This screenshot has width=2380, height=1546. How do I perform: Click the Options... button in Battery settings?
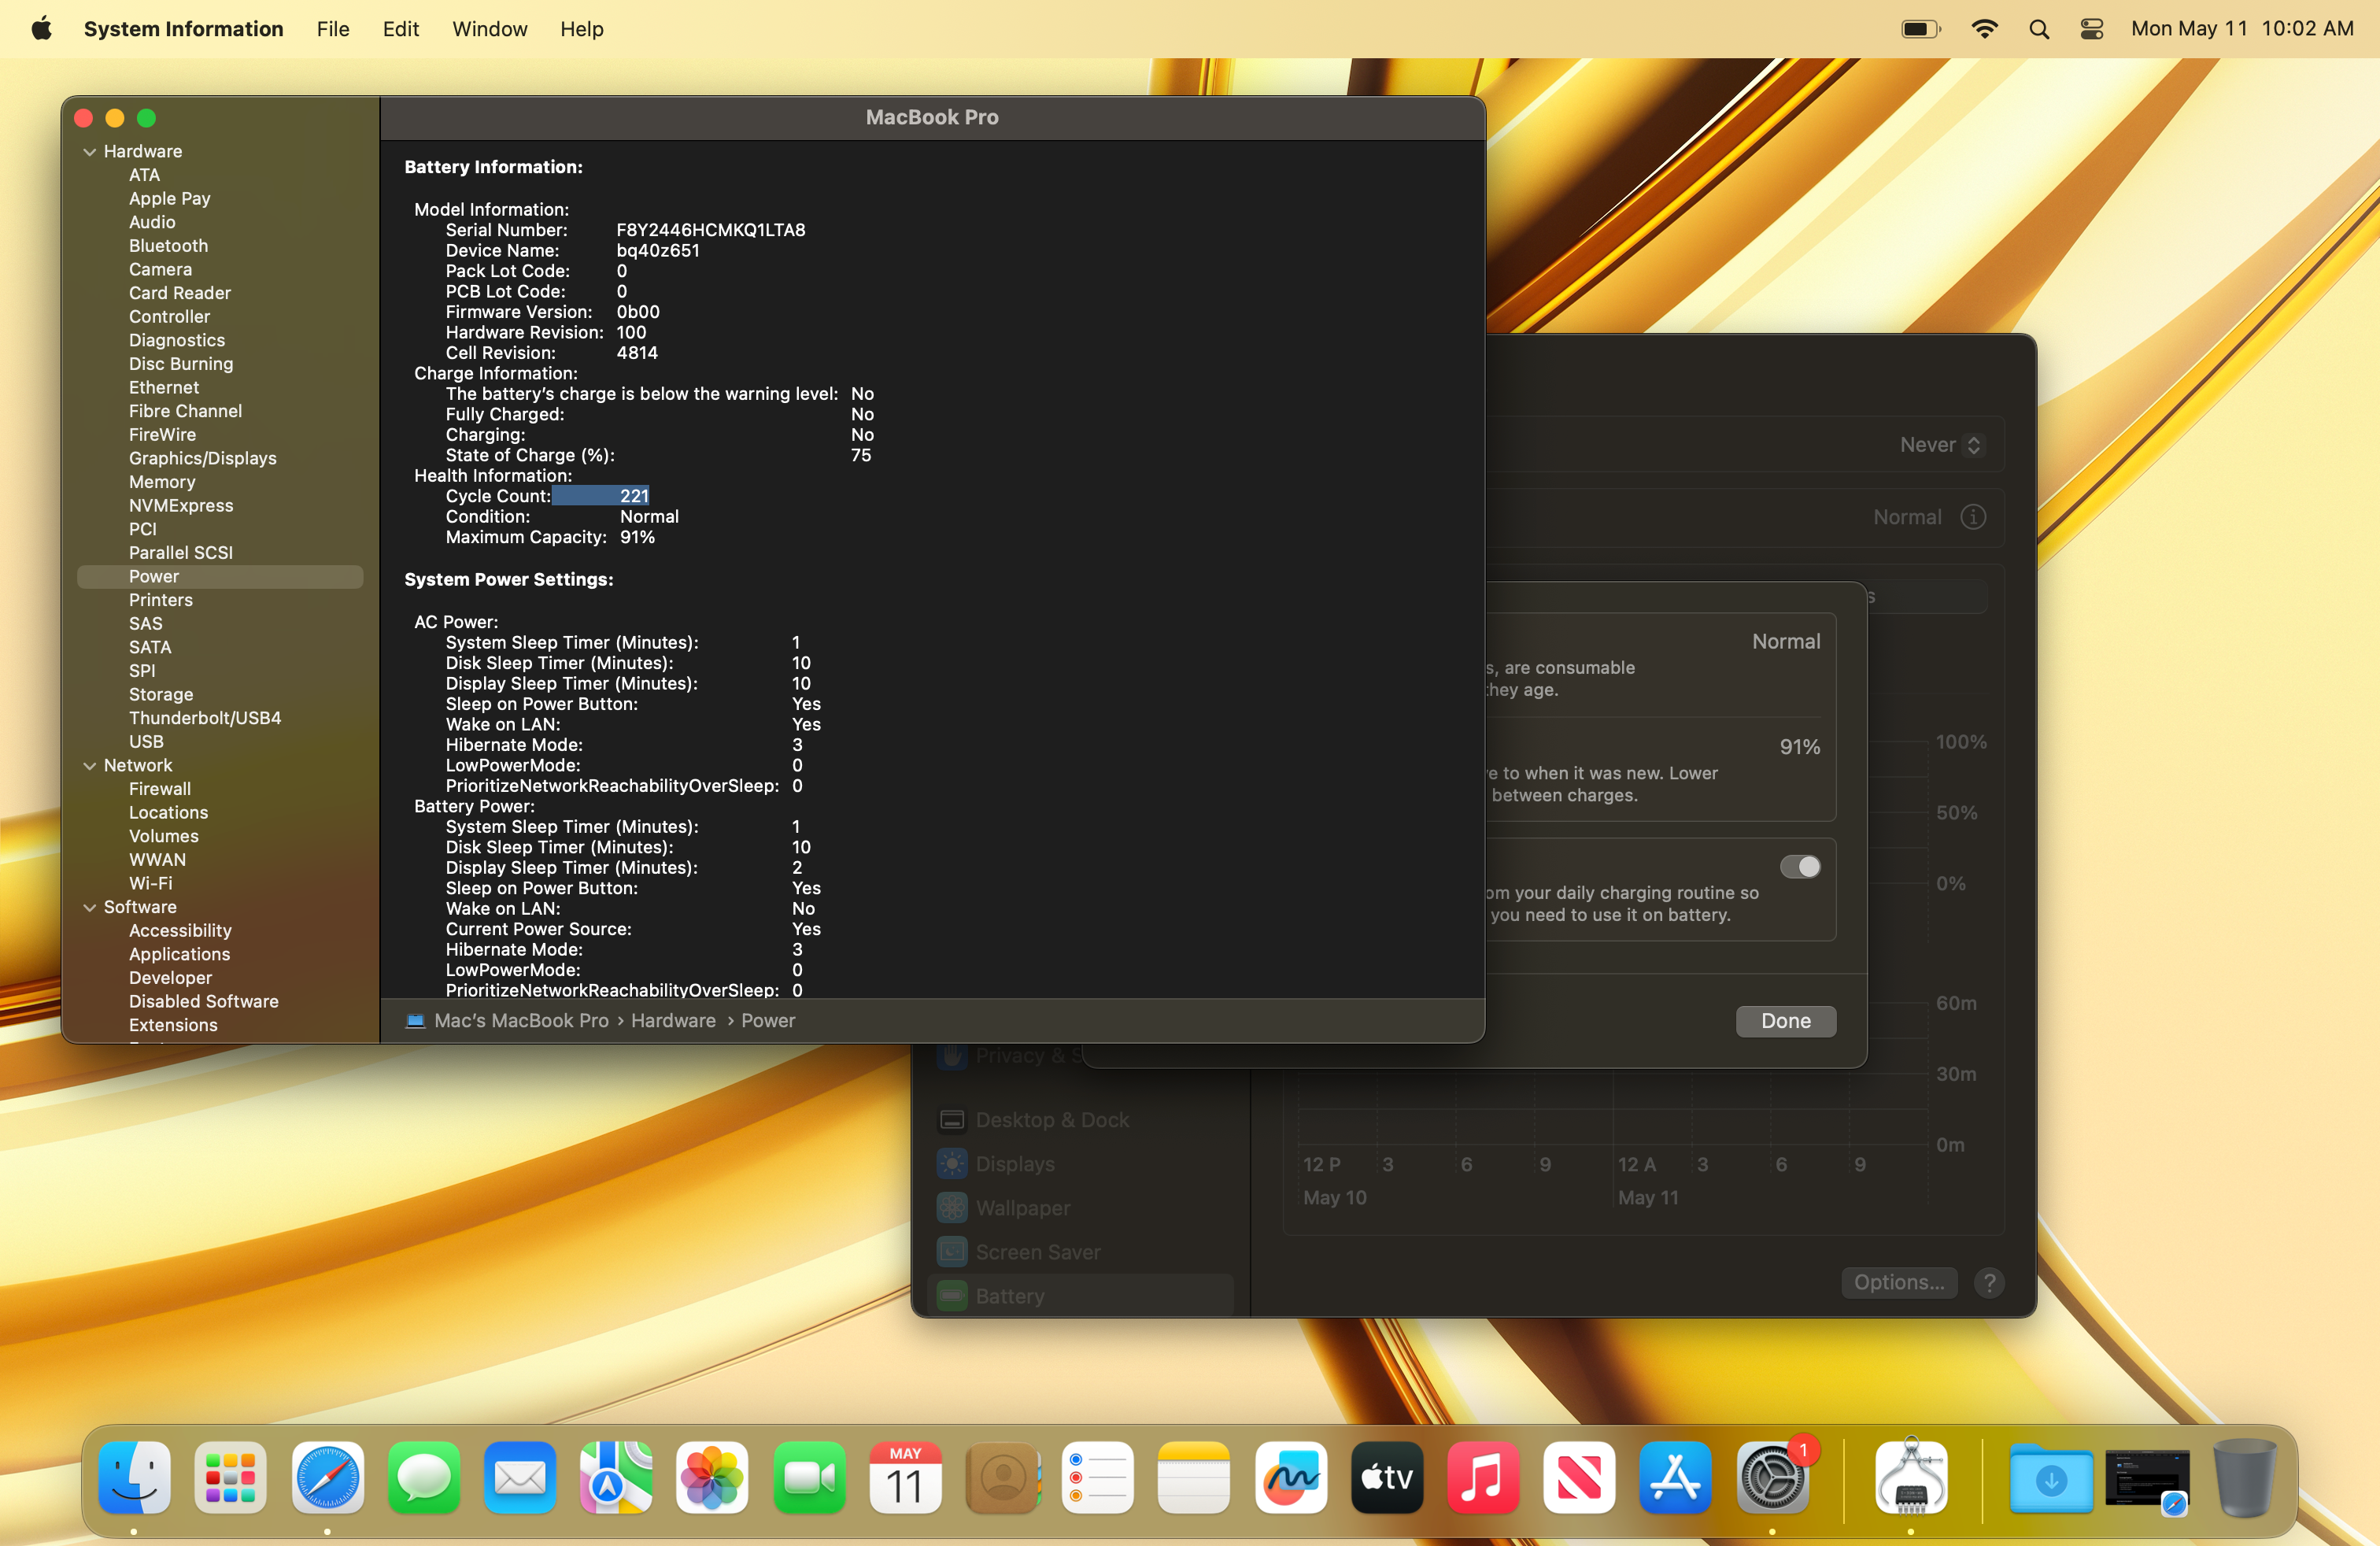1898,1282
